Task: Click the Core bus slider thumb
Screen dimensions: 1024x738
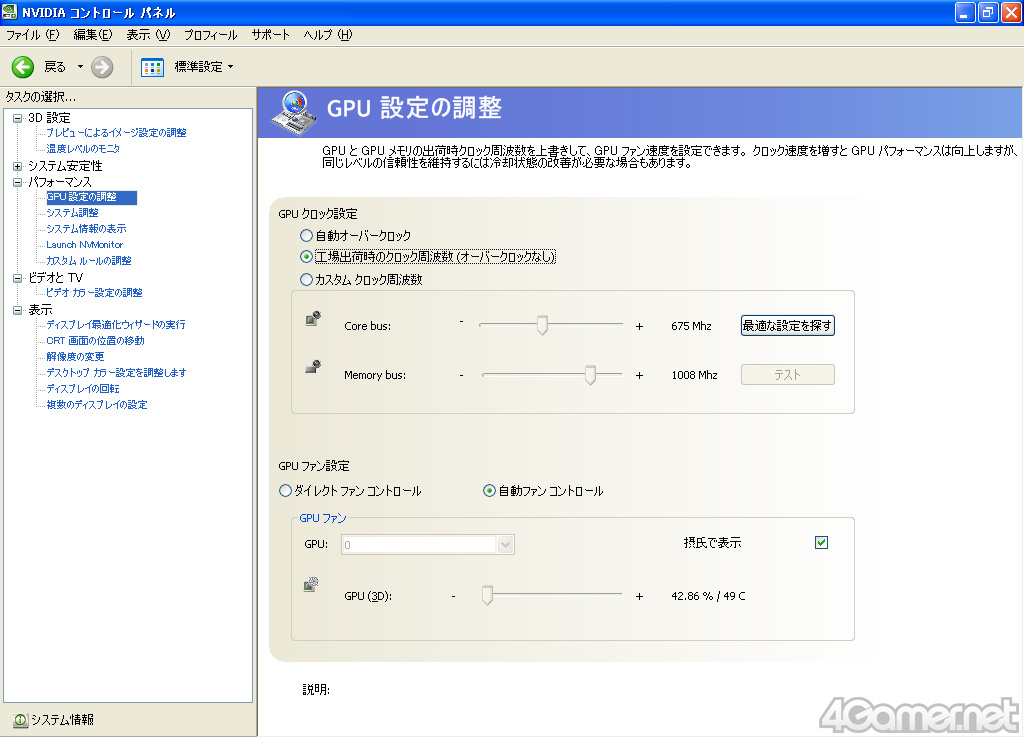Action: click(x=542, y=325)
